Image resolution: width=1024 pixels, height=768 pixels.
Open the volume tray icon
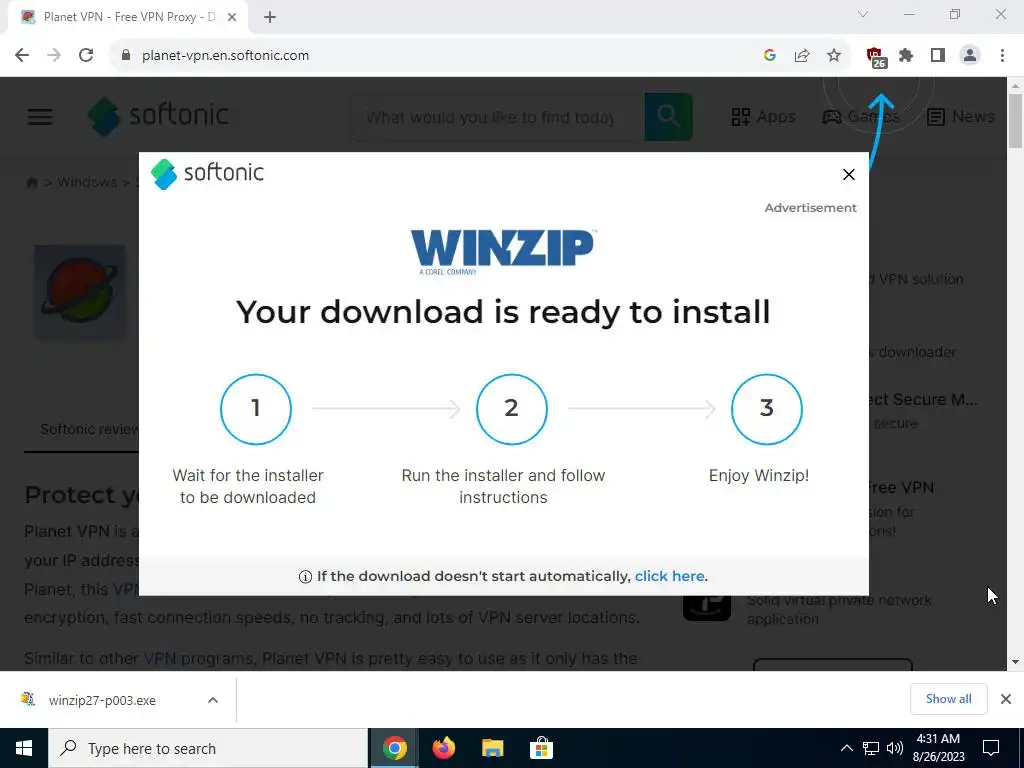[x=895, y=748]
